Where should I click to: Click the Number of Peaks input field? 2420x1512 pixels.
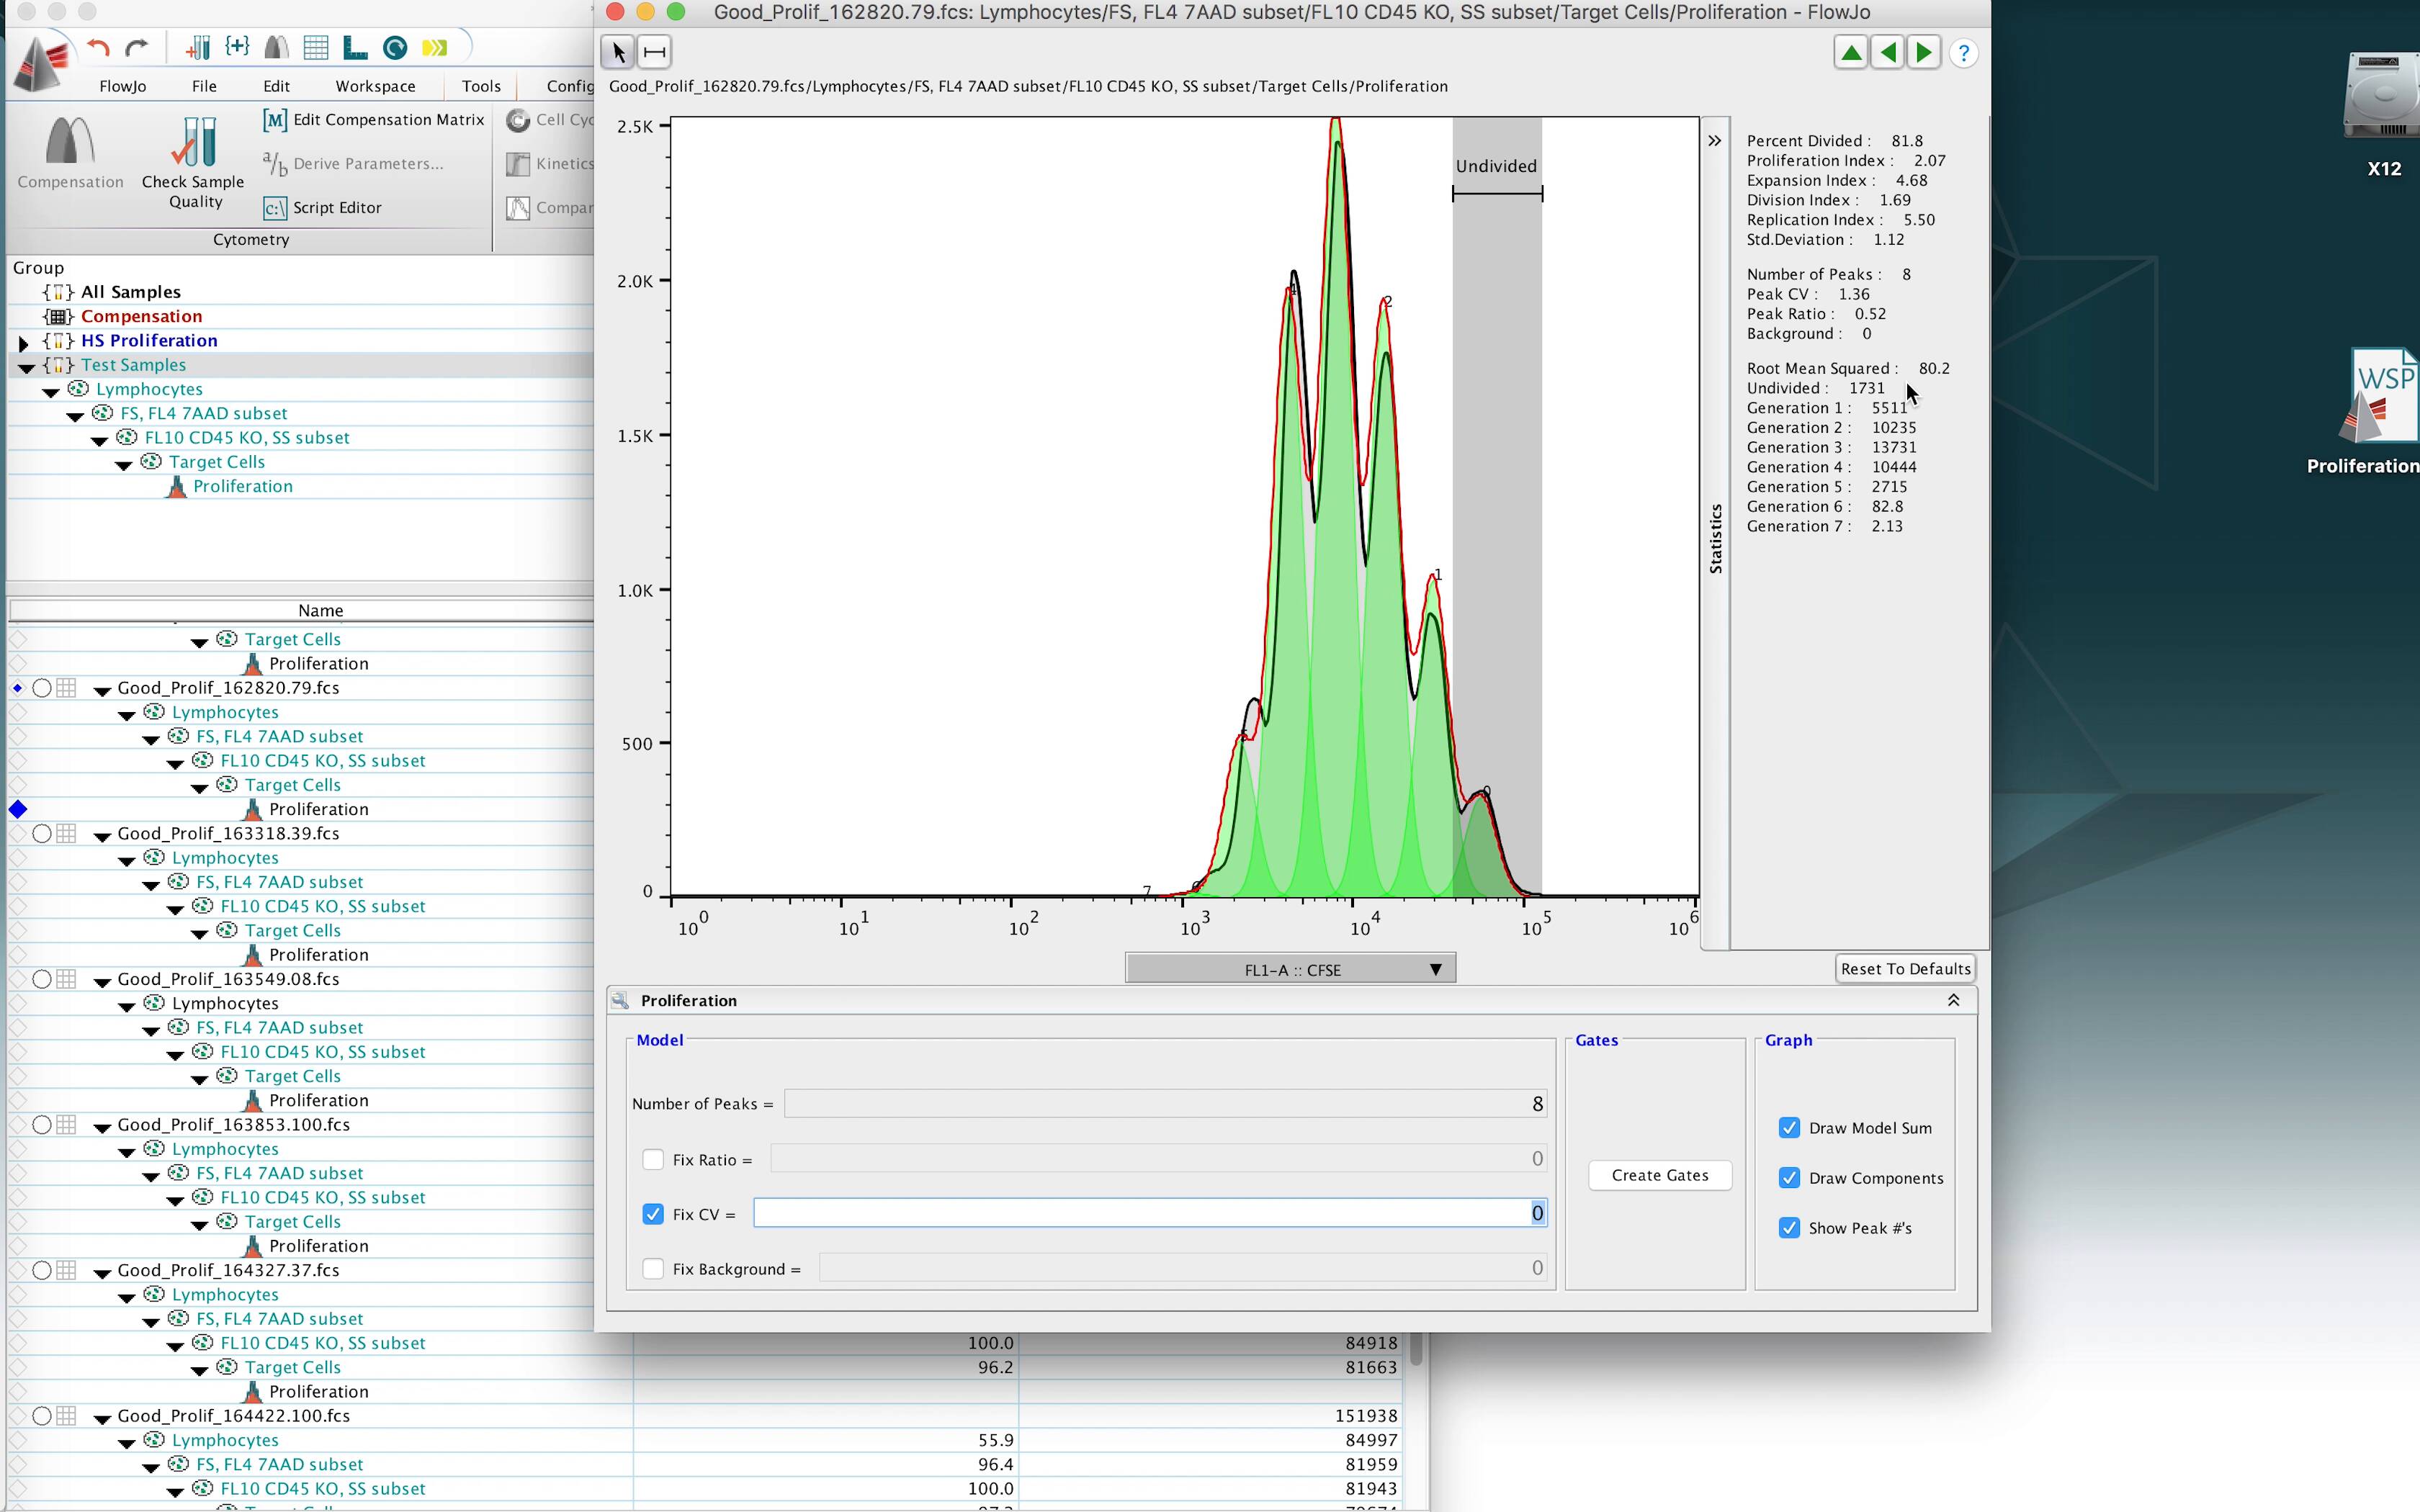tap(1165, 1104)
